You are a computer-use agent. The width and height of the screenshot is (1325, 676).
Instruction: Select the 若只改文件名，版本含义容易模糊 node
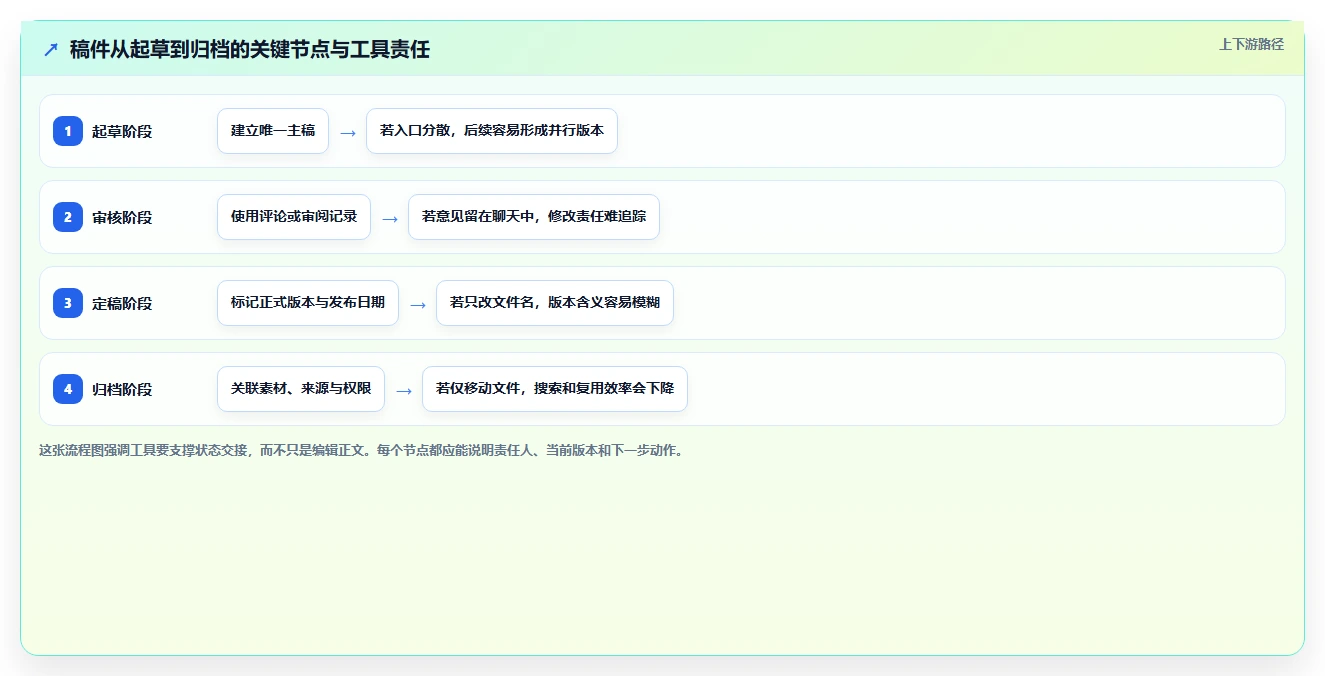point(555,303)
